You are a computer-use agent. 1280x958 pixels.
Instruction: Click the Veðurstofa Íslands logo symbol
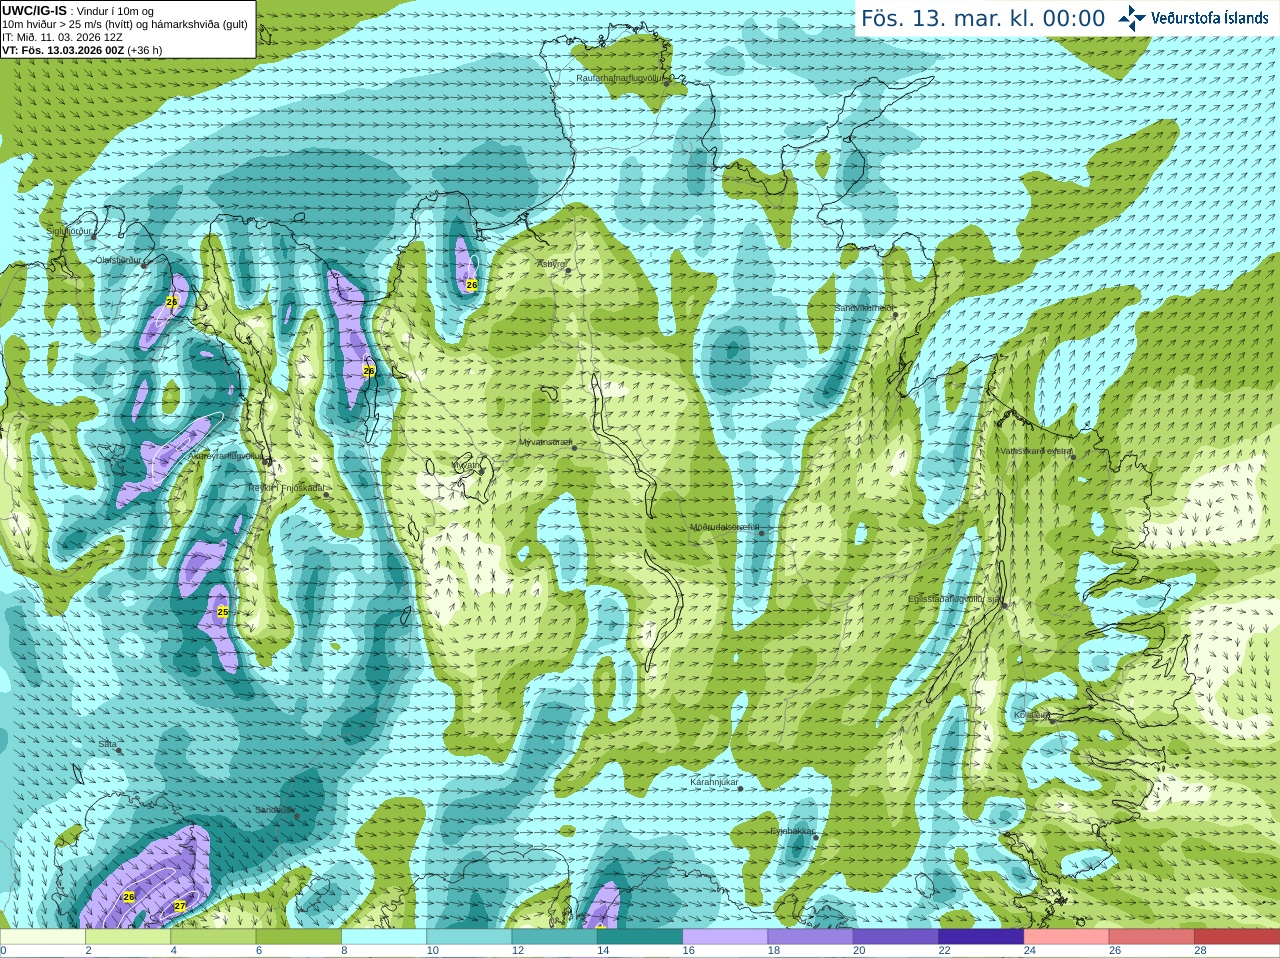(x=1132, y=18)
